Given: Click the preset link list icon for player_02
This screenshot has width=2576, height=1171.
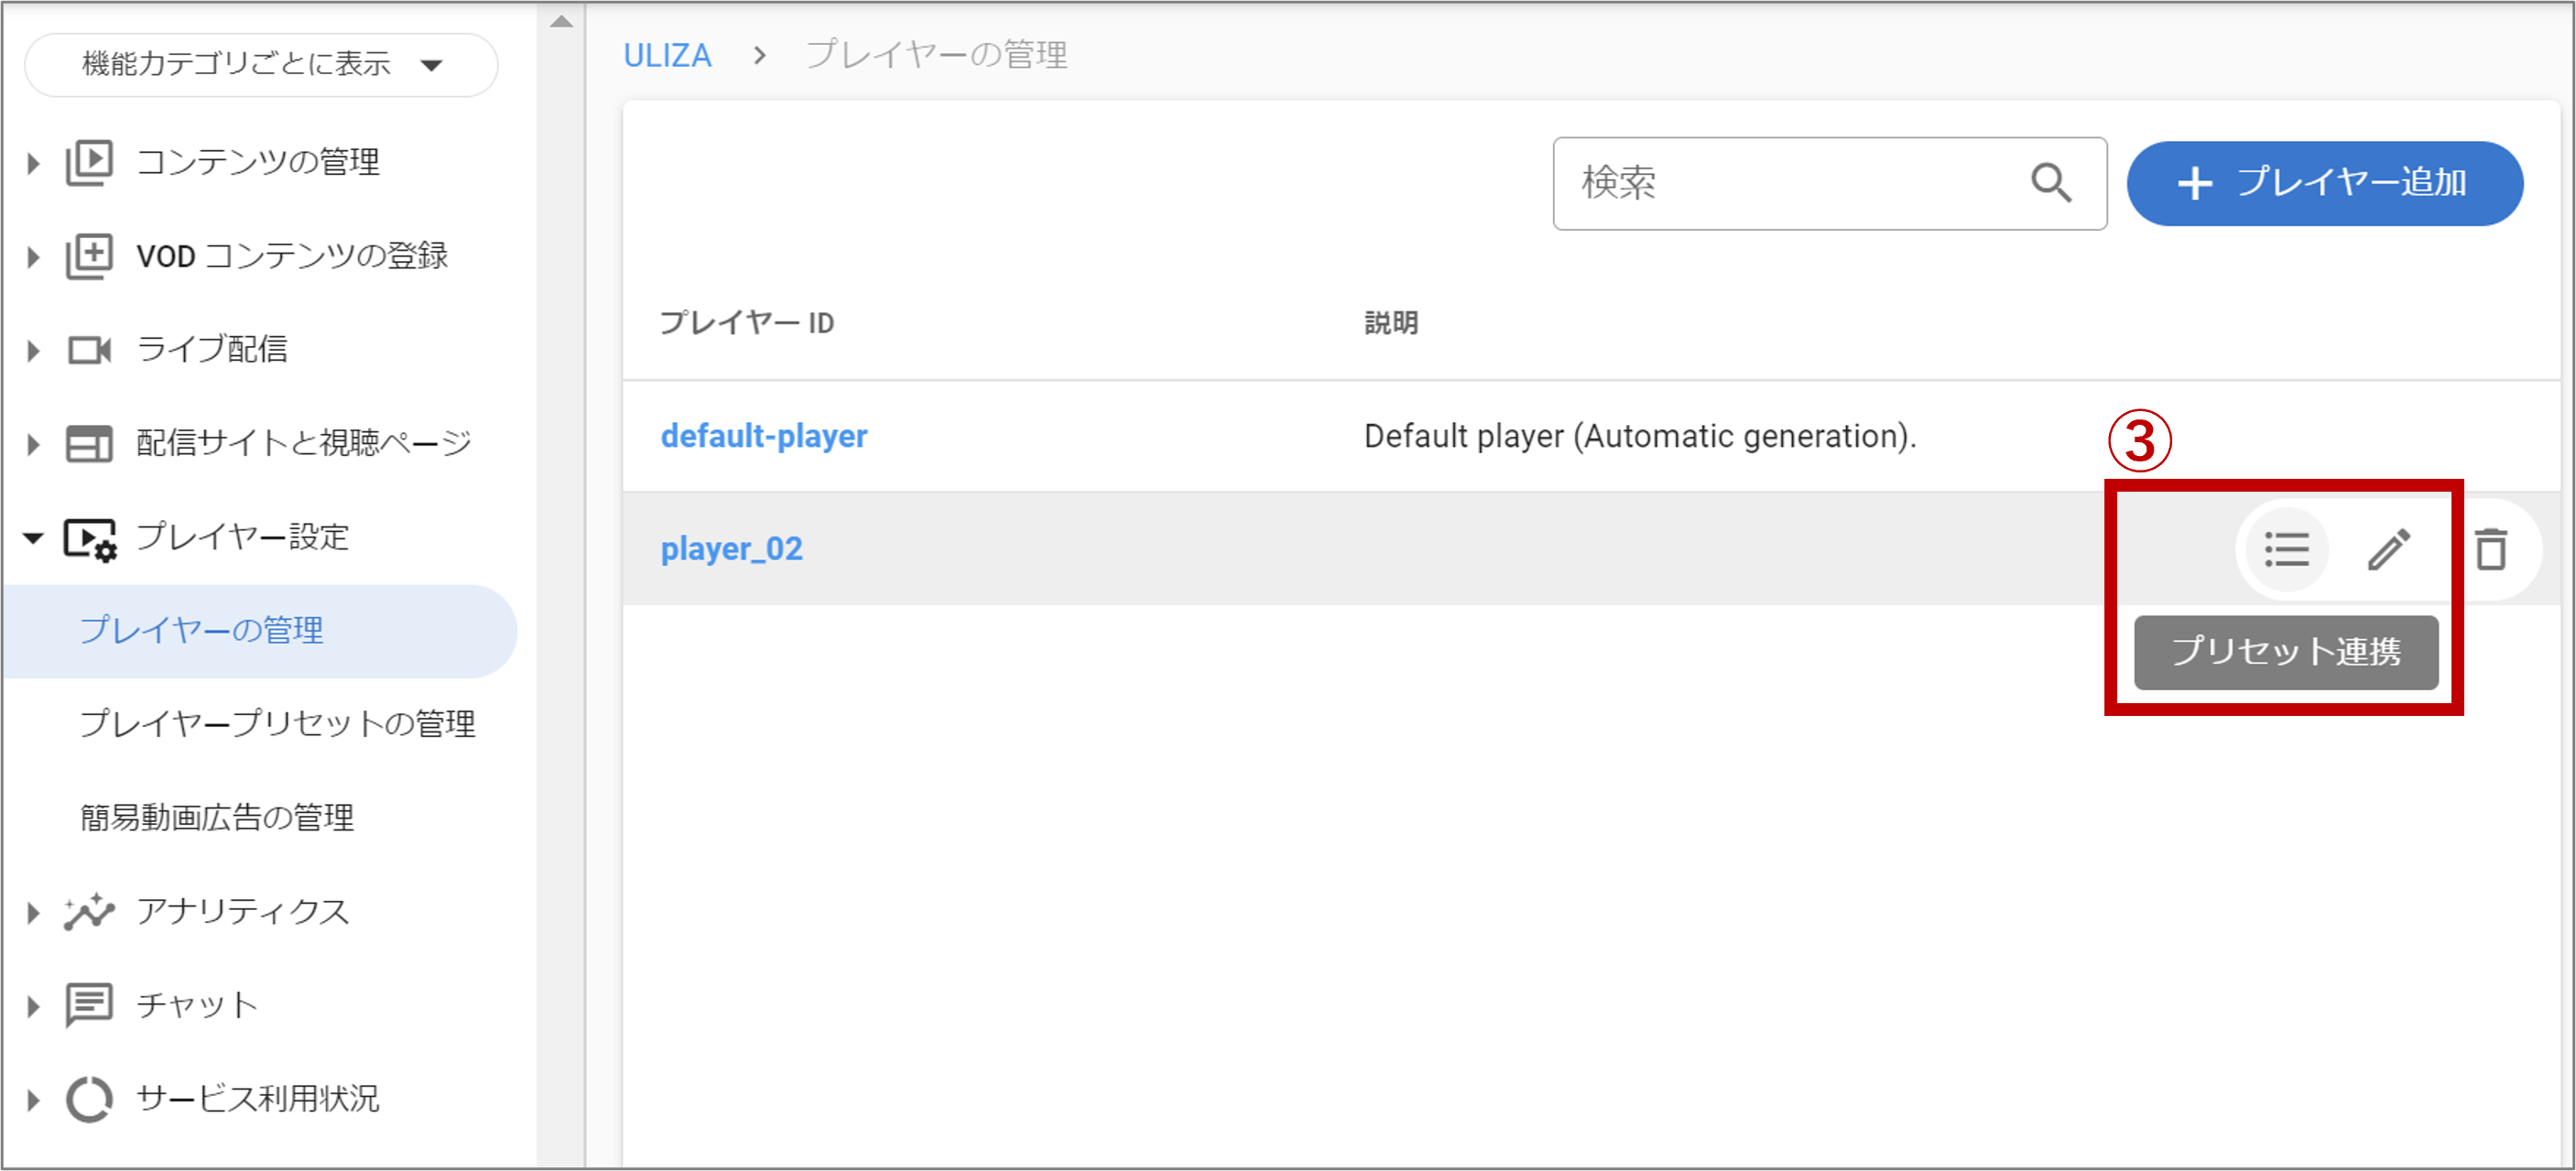Looking at the screenshot, I should coord(2286,549).
